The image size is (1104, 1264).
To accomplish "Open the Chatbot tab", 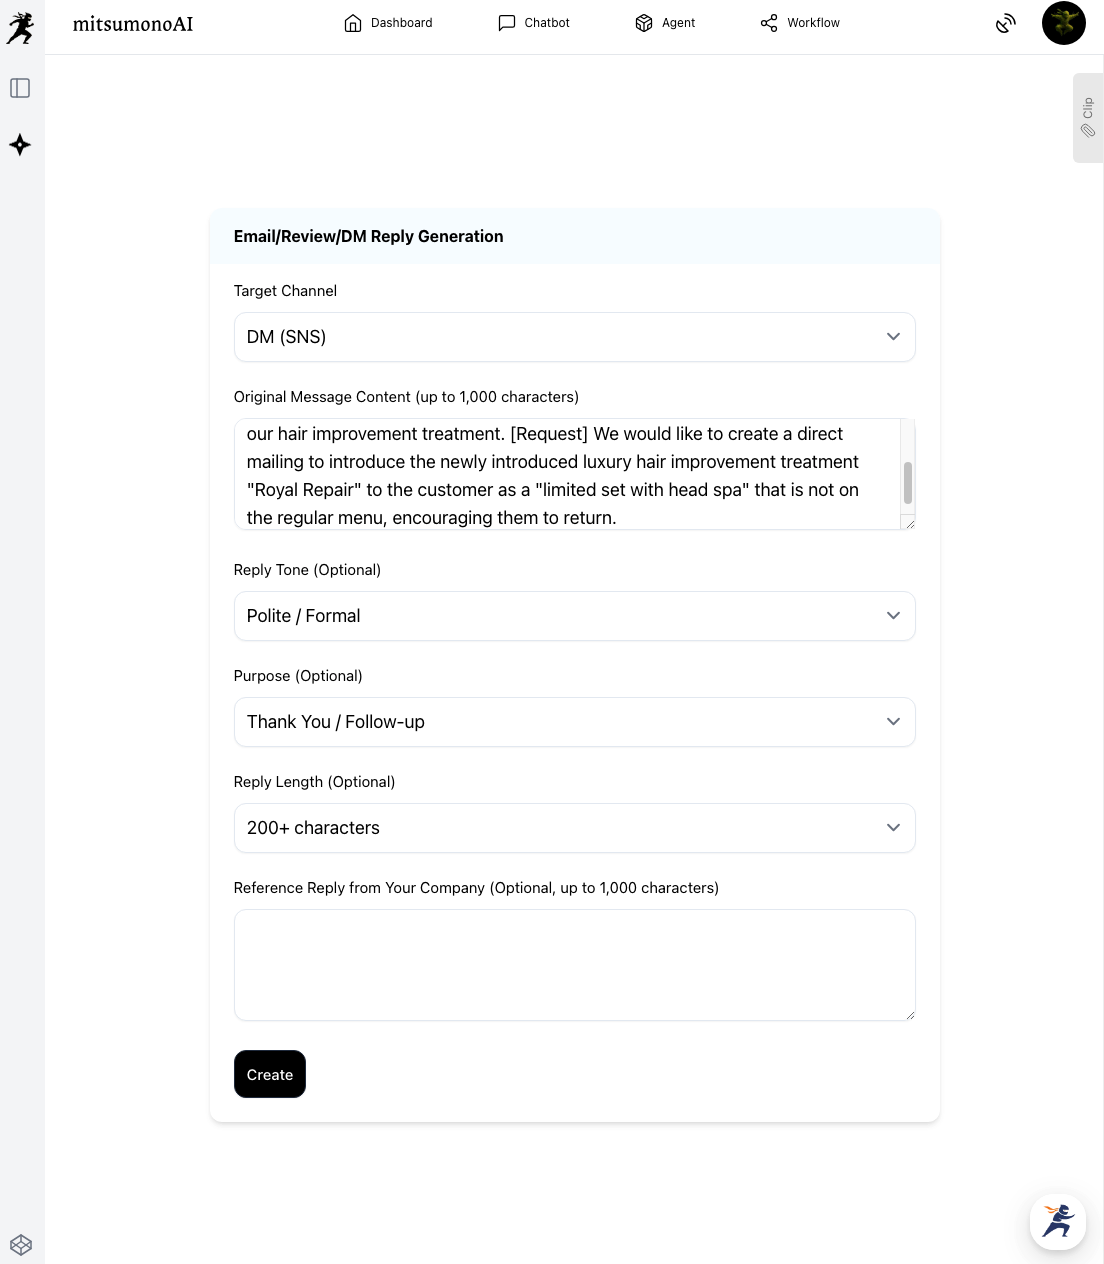I will point(534,23).
